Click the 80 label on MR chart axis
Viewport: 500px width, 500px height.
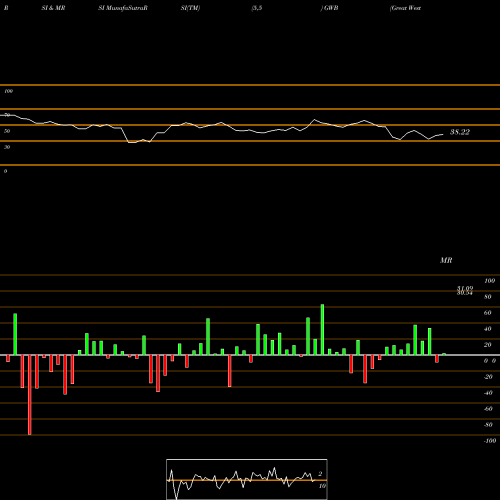488,297
